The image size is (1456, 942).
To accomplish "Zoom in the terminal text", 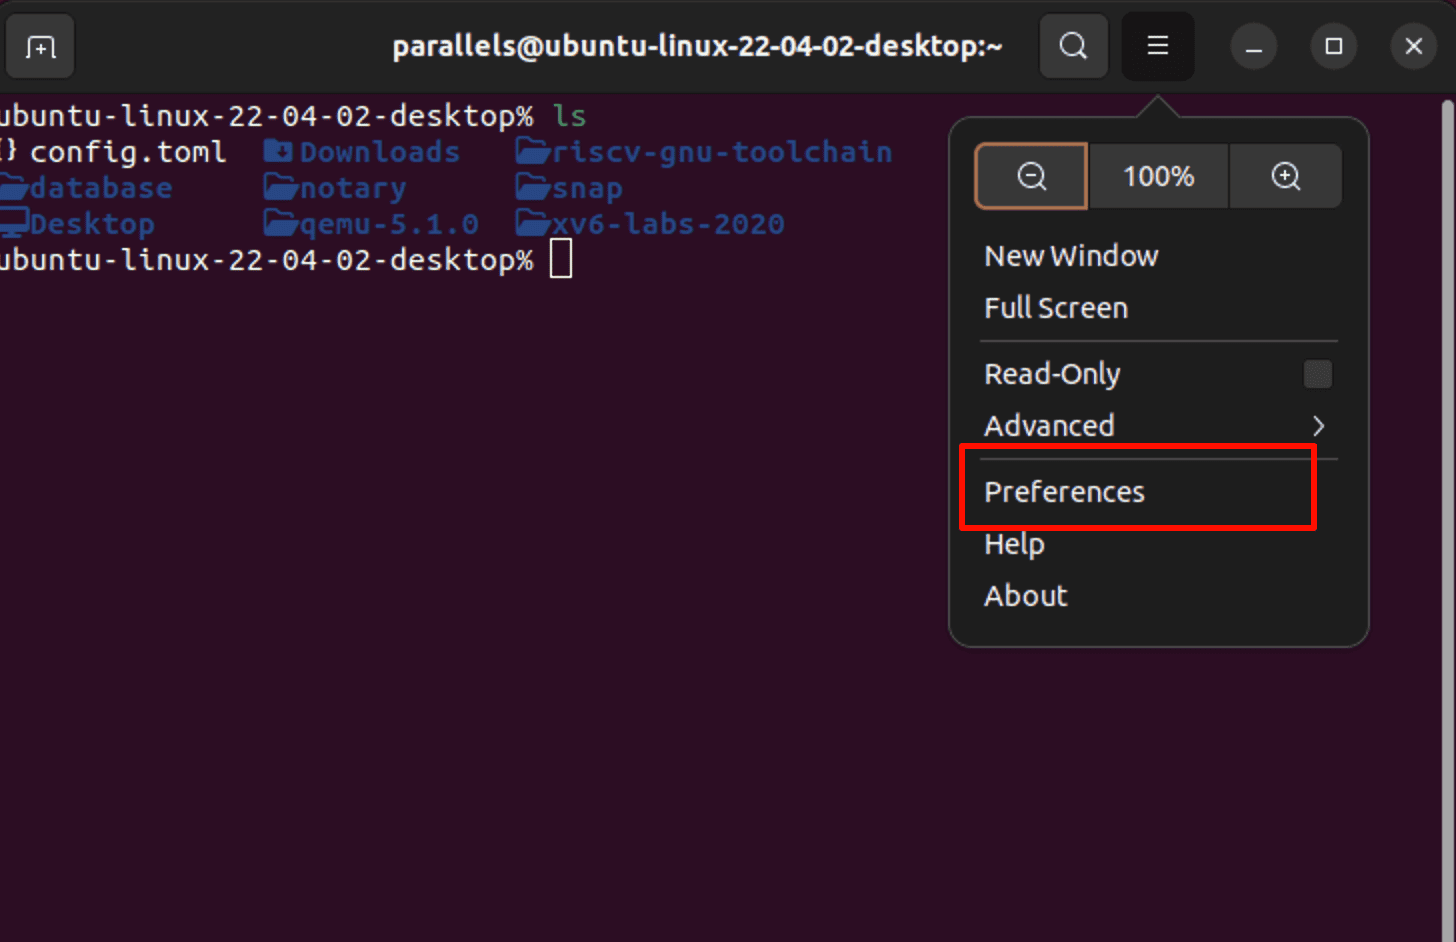I will 1285,176.
